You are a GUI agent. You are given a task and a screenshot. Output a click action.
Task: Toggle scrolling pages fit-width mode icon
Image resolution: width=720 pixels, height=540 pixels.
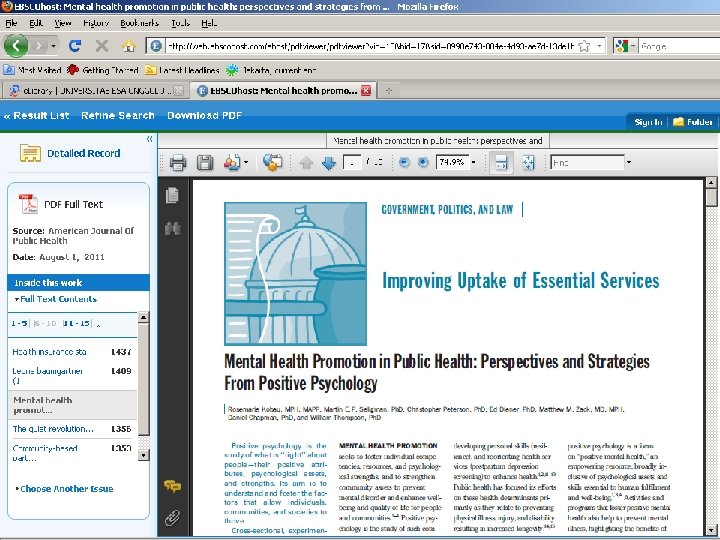pos(501,163)
